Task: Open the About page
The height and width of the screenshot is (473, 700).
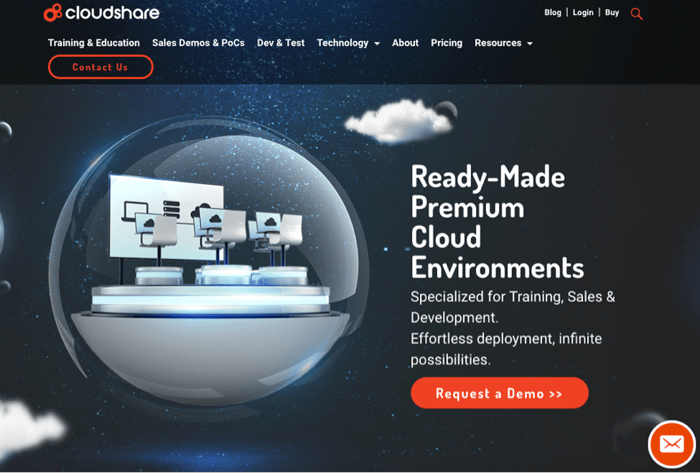Action: click(x=405, y=43)
